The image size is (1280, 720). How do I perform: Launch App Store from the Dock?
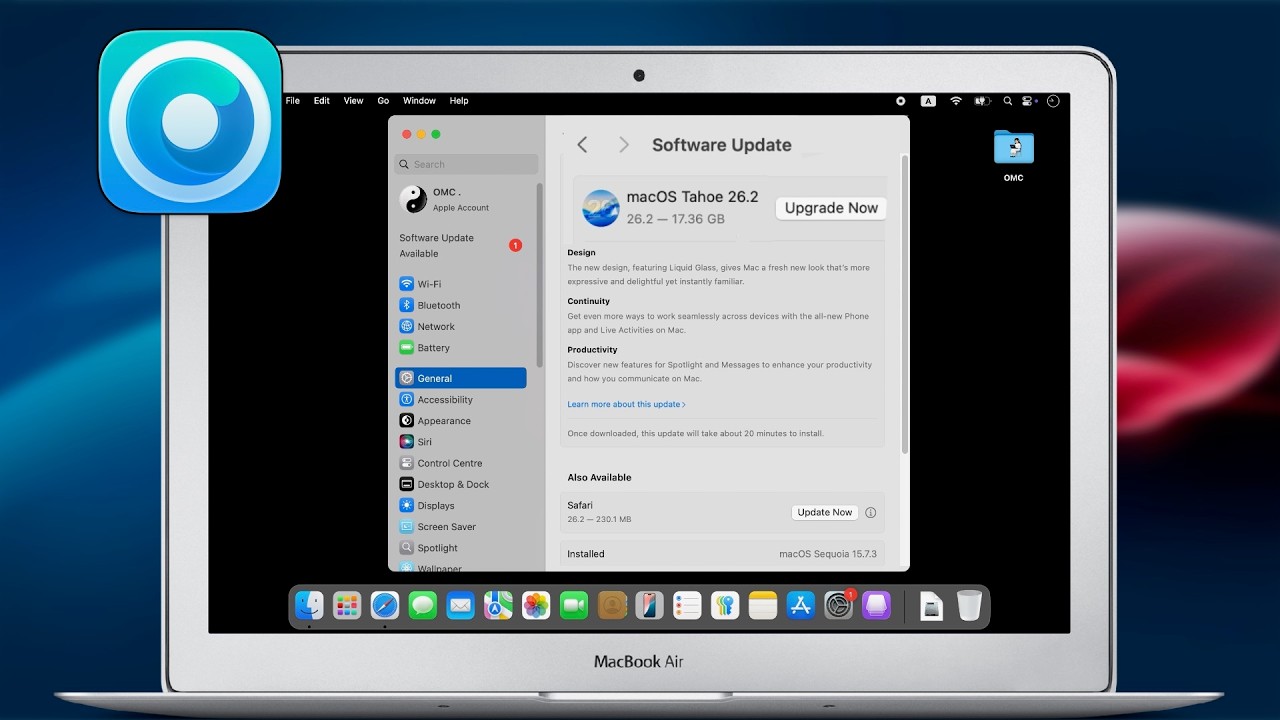[801, 605]
